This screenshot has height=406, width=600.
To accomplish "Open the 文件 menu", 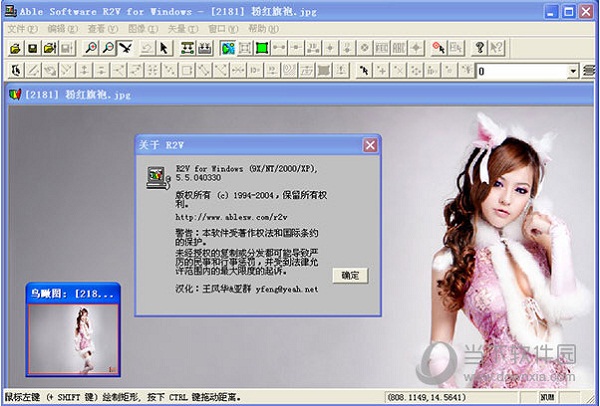I will pos(22,29).
